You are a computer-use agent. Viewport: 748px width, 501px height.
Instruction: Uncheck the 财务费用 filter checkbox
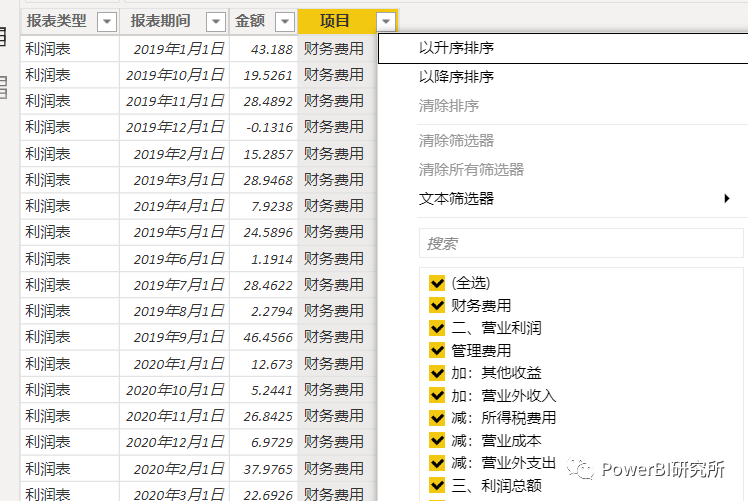[x=437, y=305]
